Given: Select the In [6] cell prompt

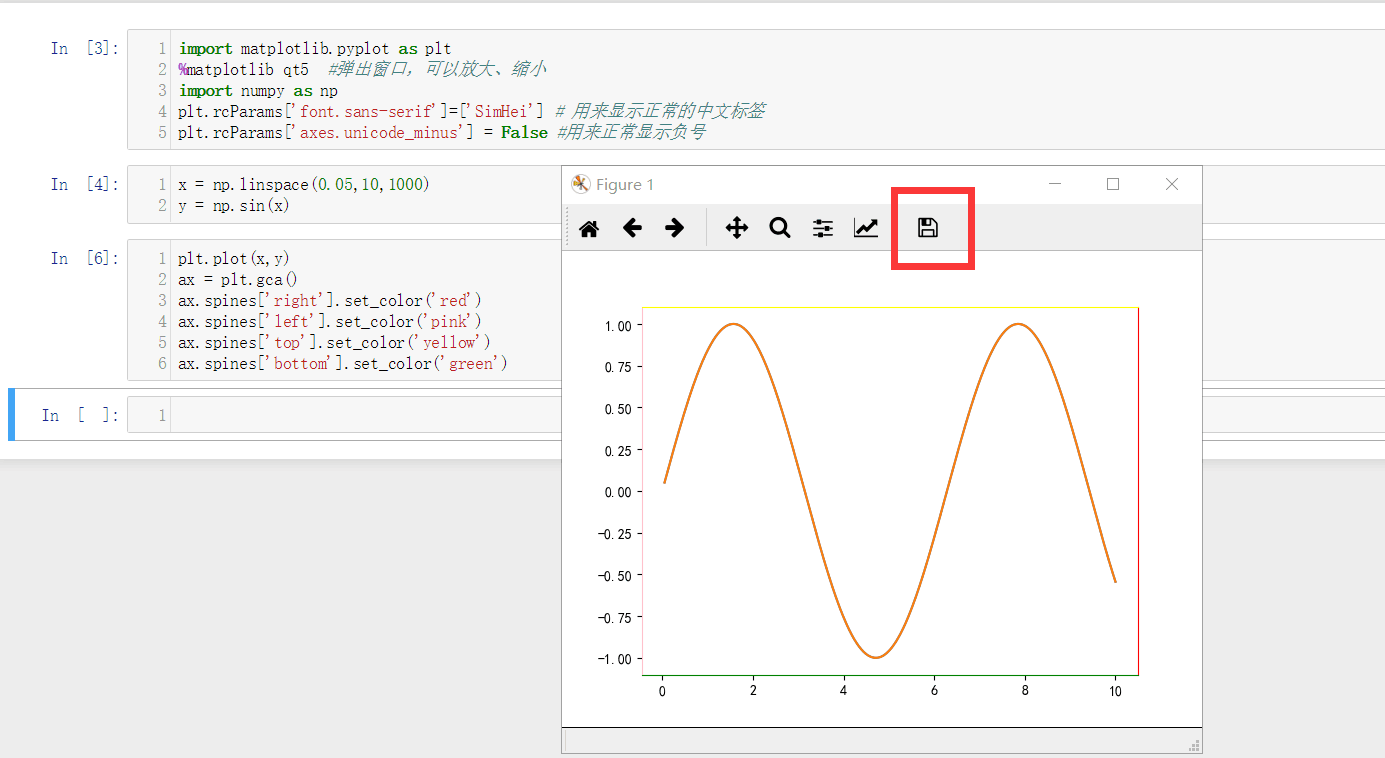Looking at the screenshot, I should [85, 258].
